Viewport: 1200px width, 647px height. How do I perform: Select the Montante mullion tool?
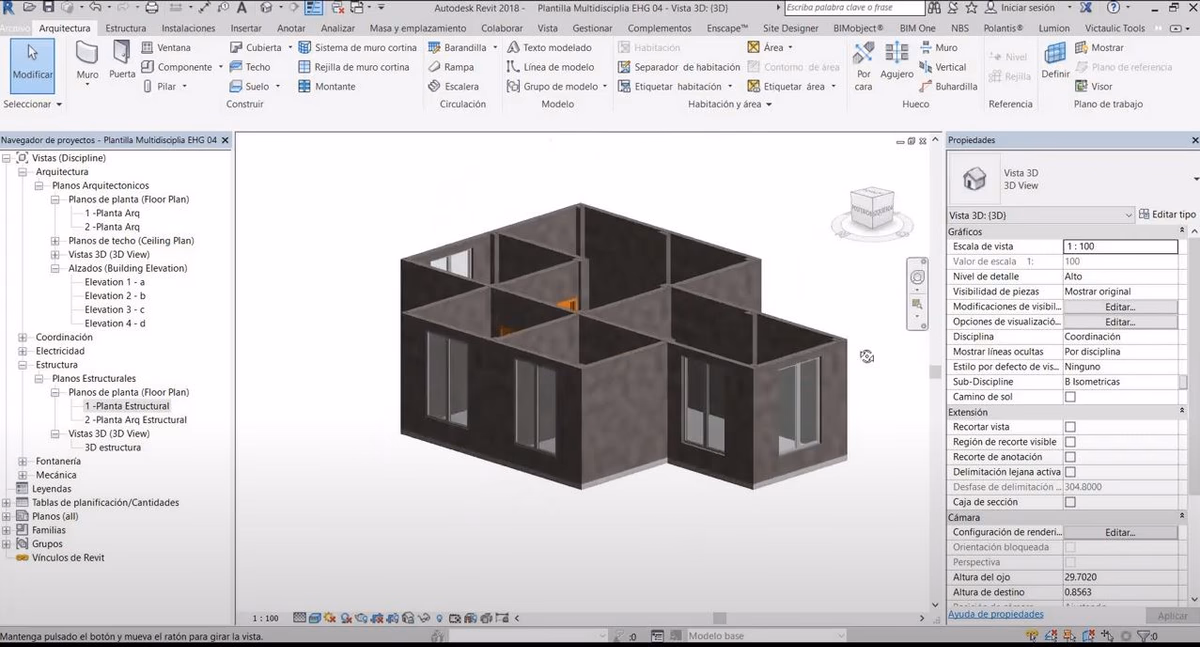click(x=326, y=86)
